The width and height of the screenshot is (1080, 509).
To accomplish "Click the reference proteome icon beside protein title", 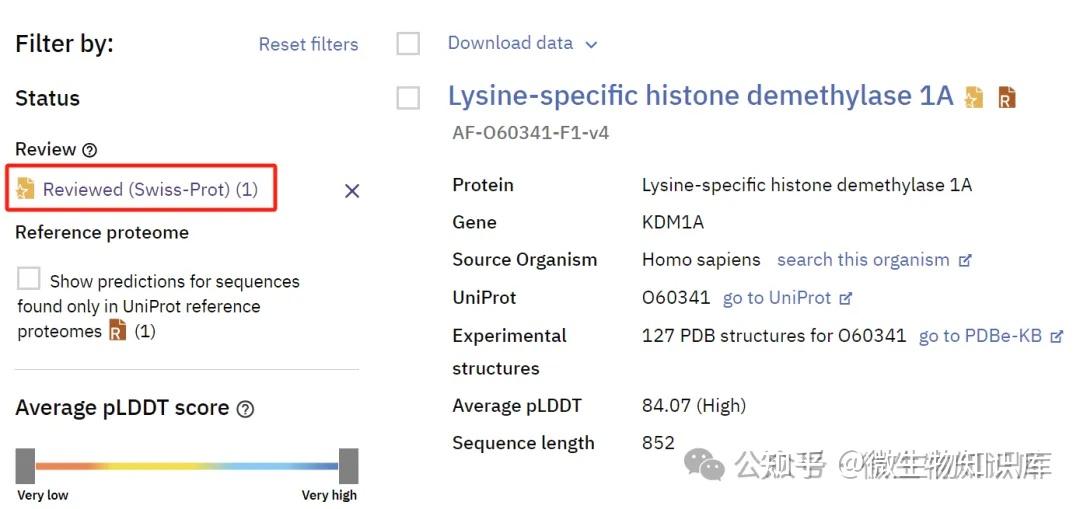I will pyautogui.click(x=1006, y=97).
